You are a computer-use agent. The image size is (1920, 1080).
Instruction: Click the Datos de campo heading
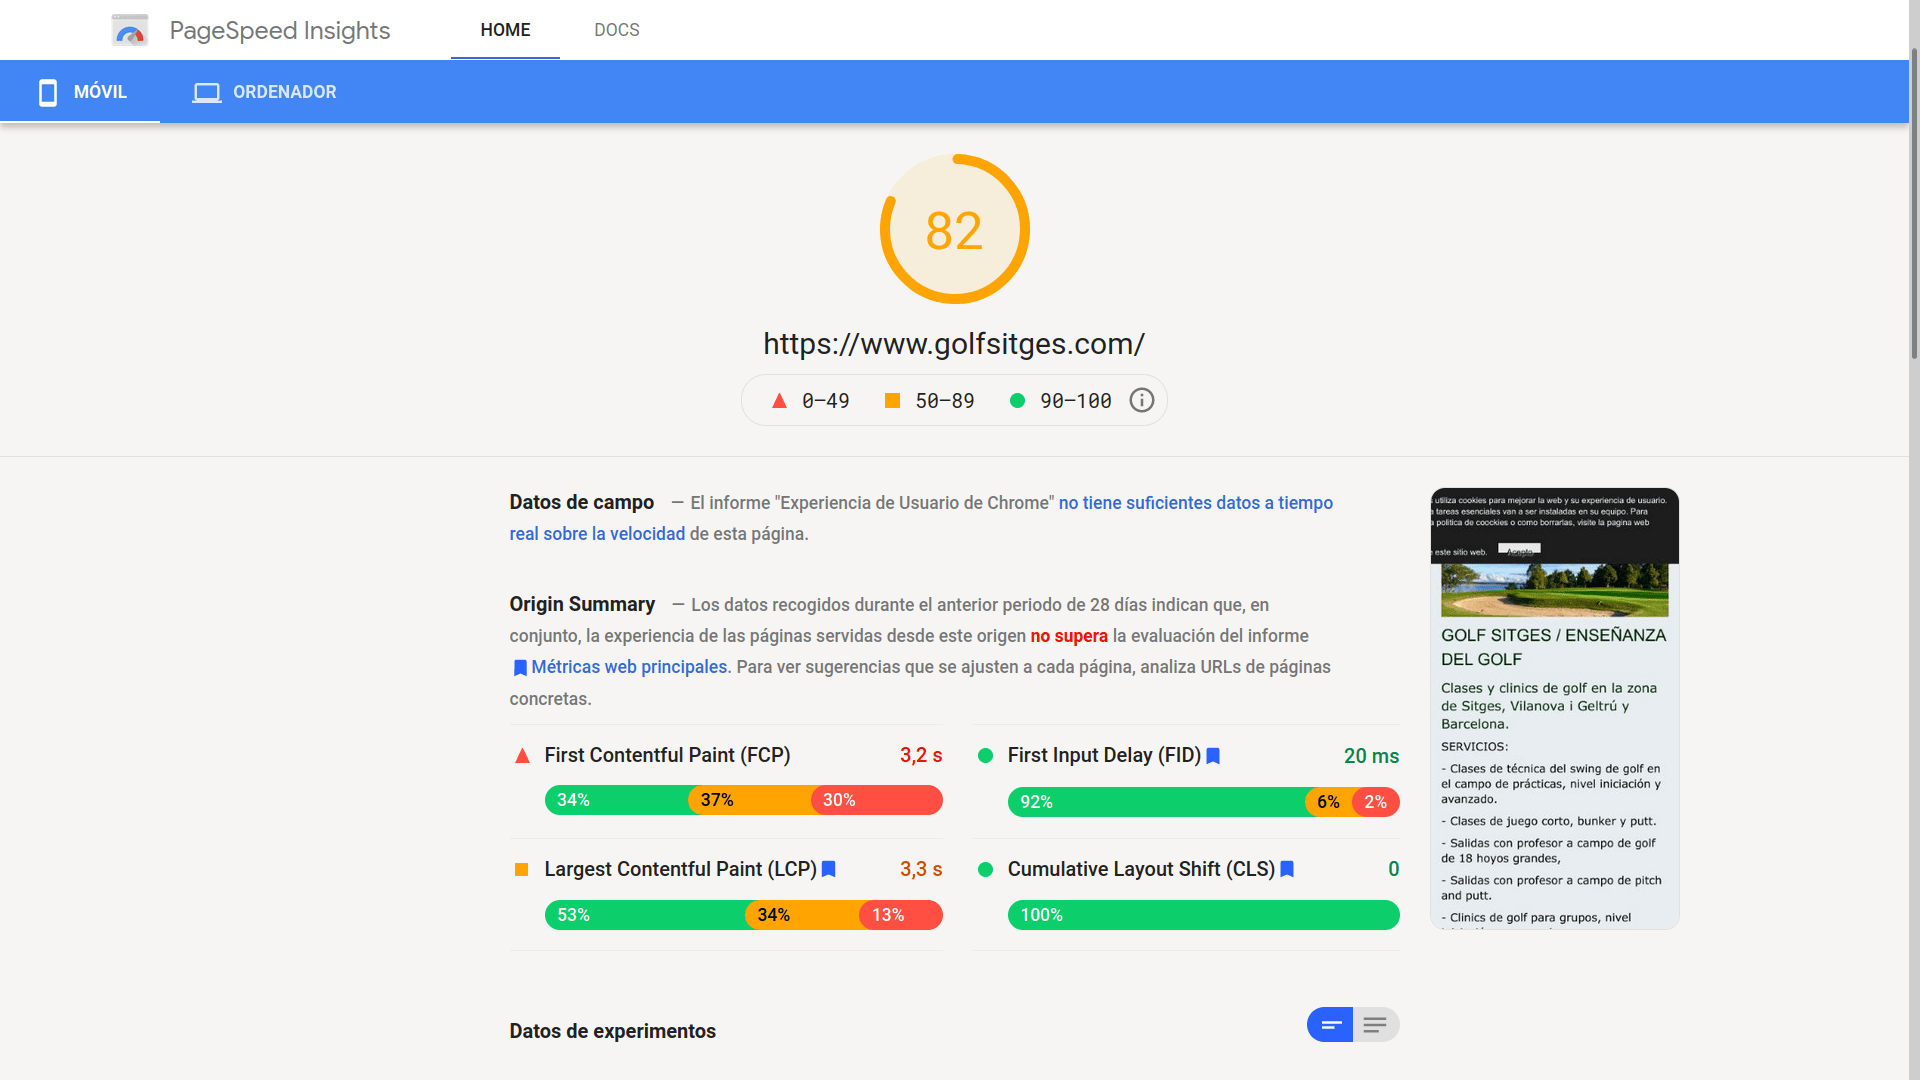581,502
